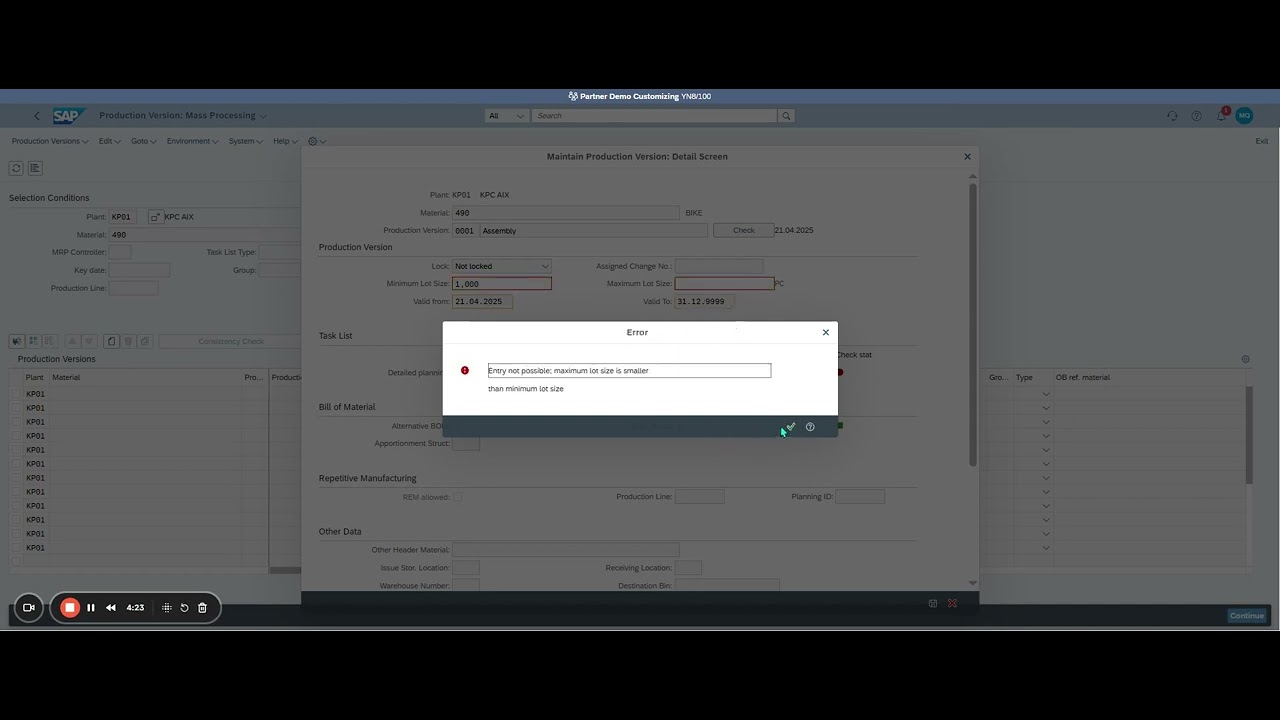Restart the recording

184,607
